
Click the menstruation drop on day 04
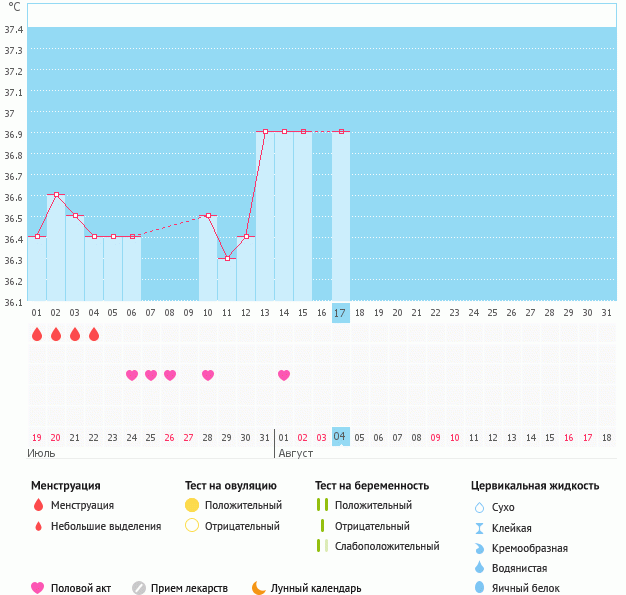tap(94, 334)
